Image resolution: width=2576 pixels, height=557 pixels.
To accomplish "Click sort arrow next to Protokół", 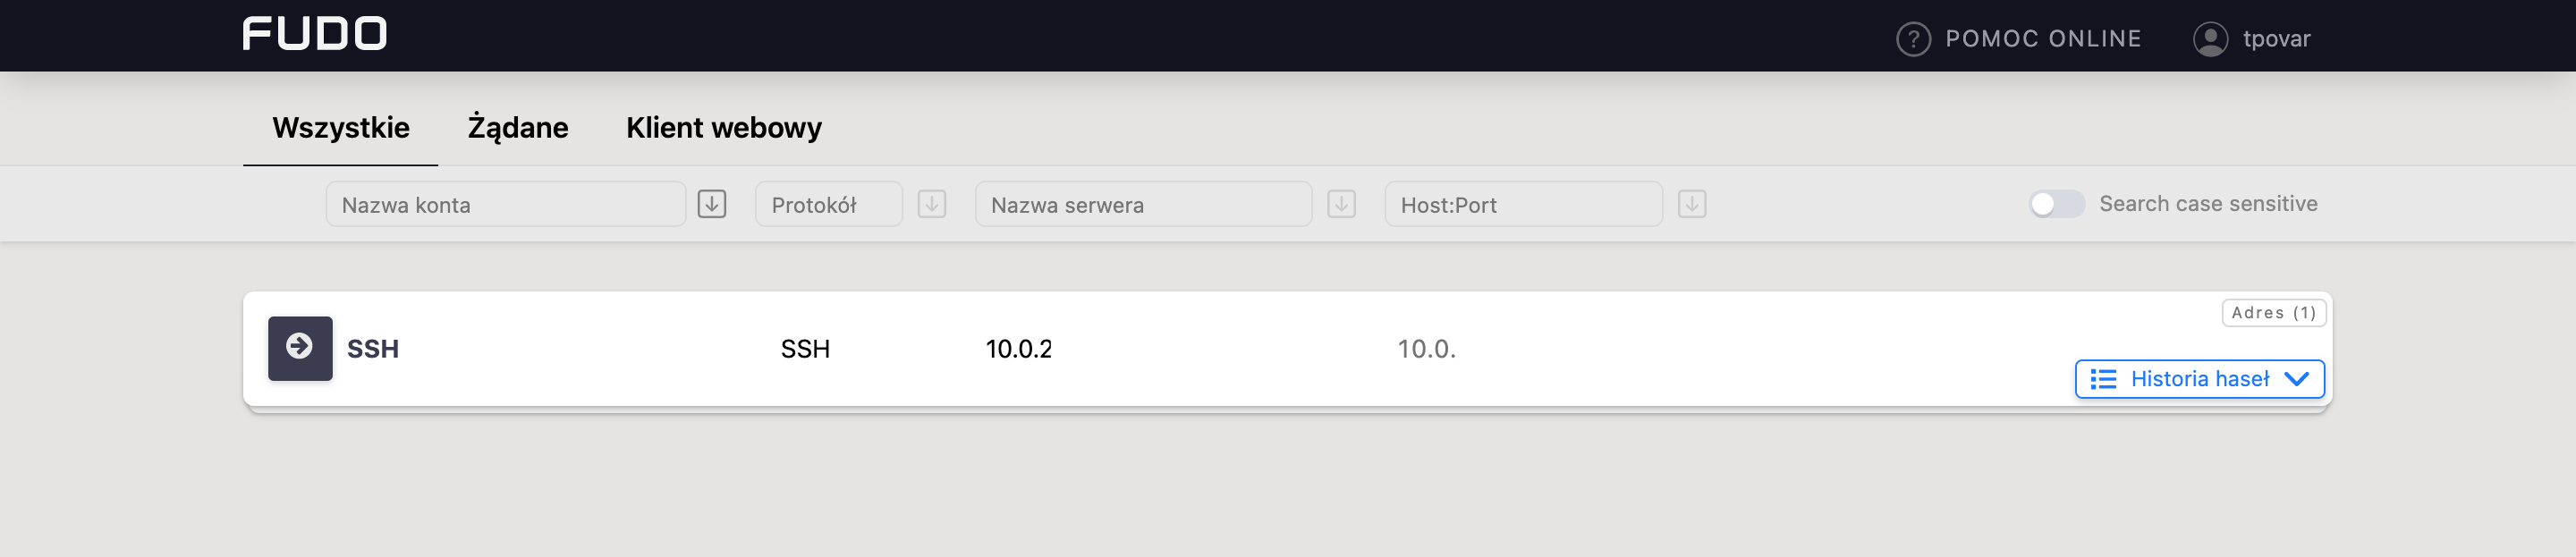I will pos(932,204).
